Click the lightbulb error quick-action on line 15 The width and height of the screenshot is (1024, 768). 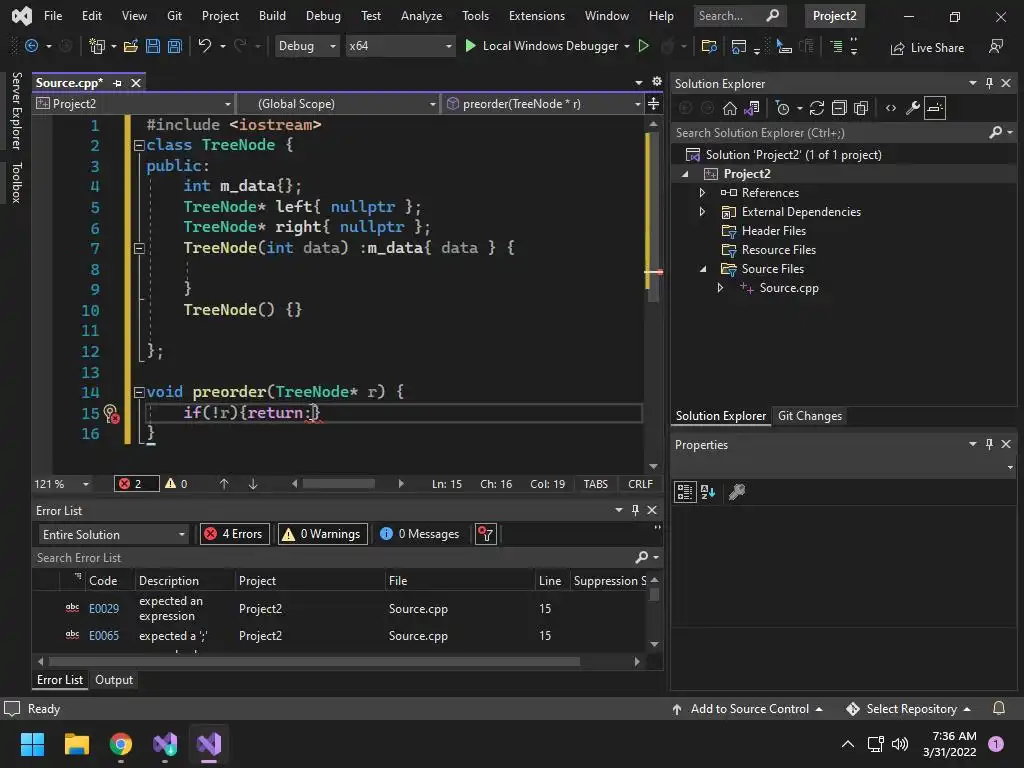coord(110,413)
